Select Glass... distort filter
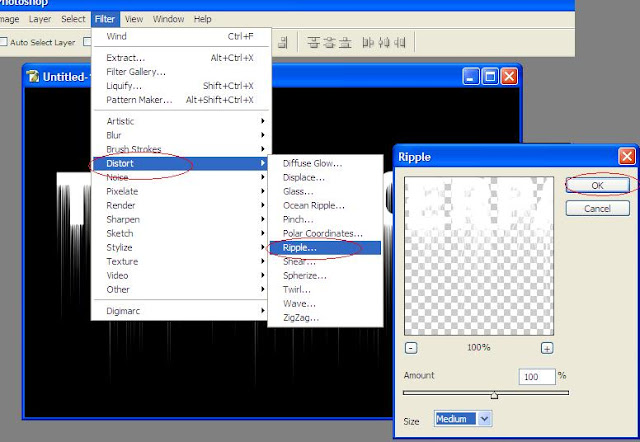 (325, 191)
